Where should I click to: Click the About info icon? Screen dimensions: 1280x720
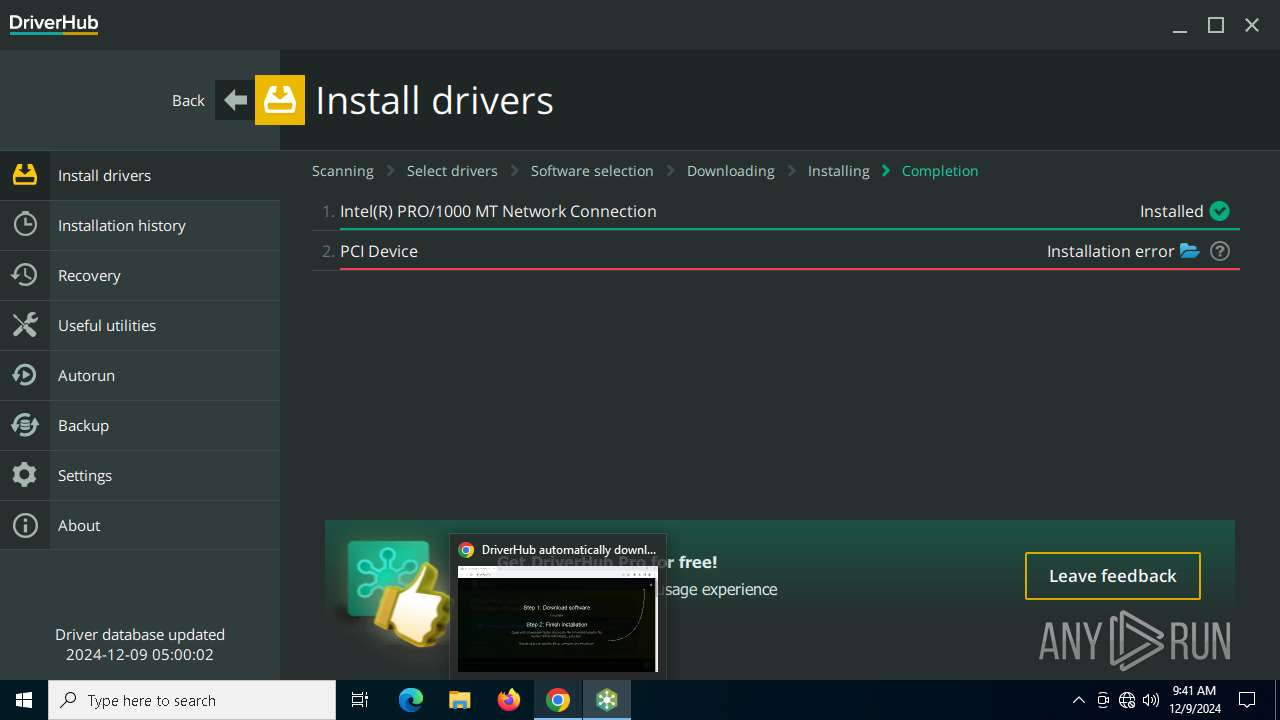click(25, 525)
